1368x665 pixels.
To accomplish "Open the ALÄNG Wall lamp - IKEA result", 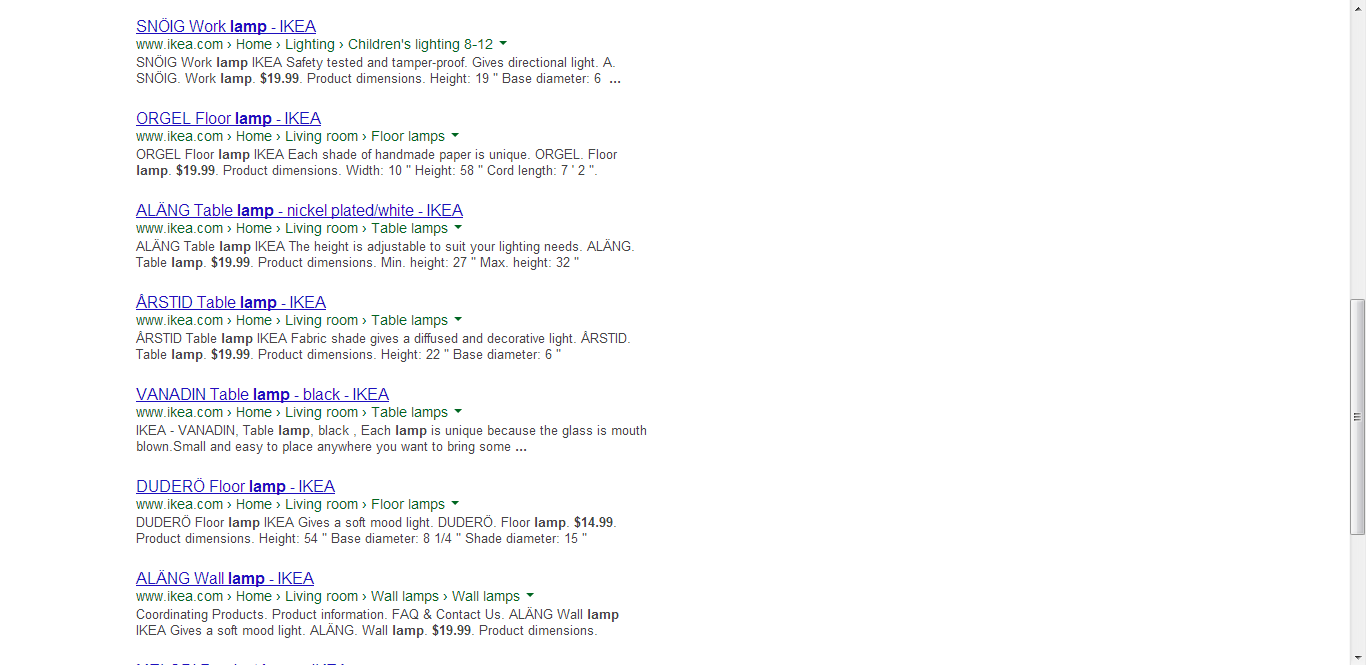I will pos(225,578).
